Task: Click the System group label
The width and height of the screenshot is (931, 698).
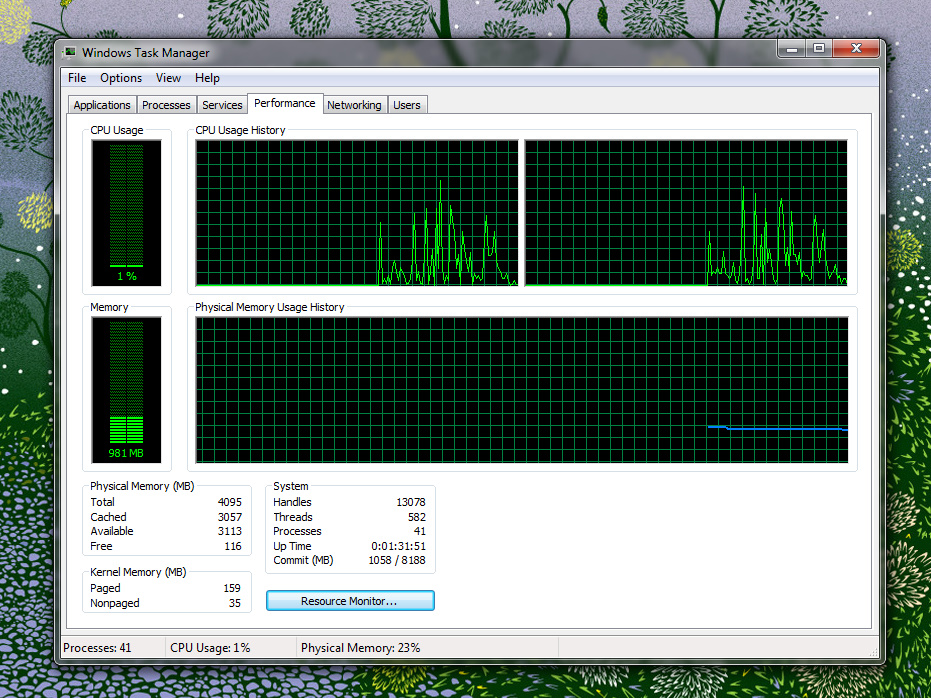Action: 291,486
